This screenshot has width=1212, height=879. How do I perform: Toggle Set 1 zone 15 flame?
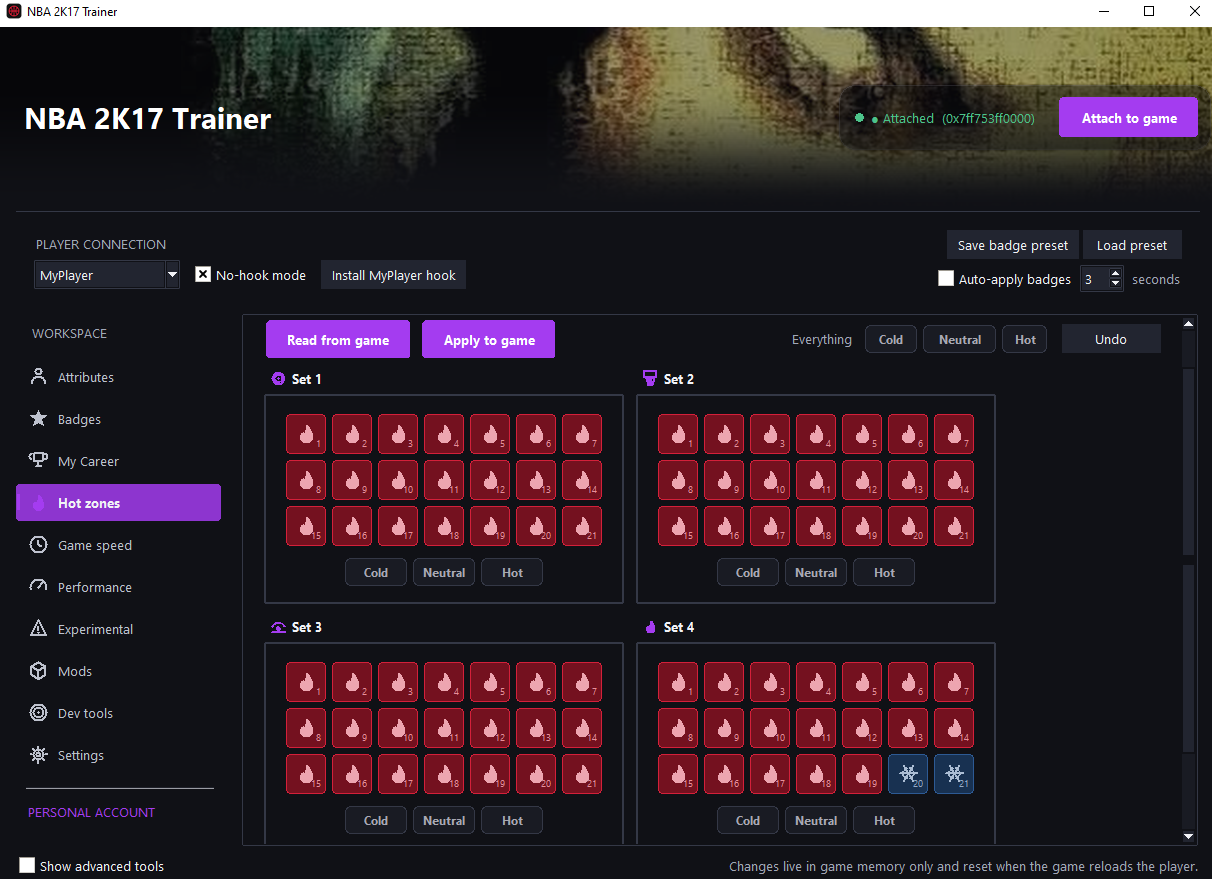[306, 526]
